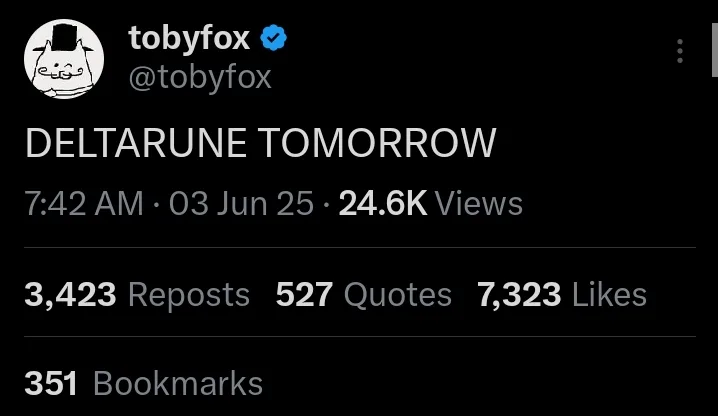Open the top-hat cat profile picture
The width and height of the screenshot is (718, 416).
[x=64, y=59]
